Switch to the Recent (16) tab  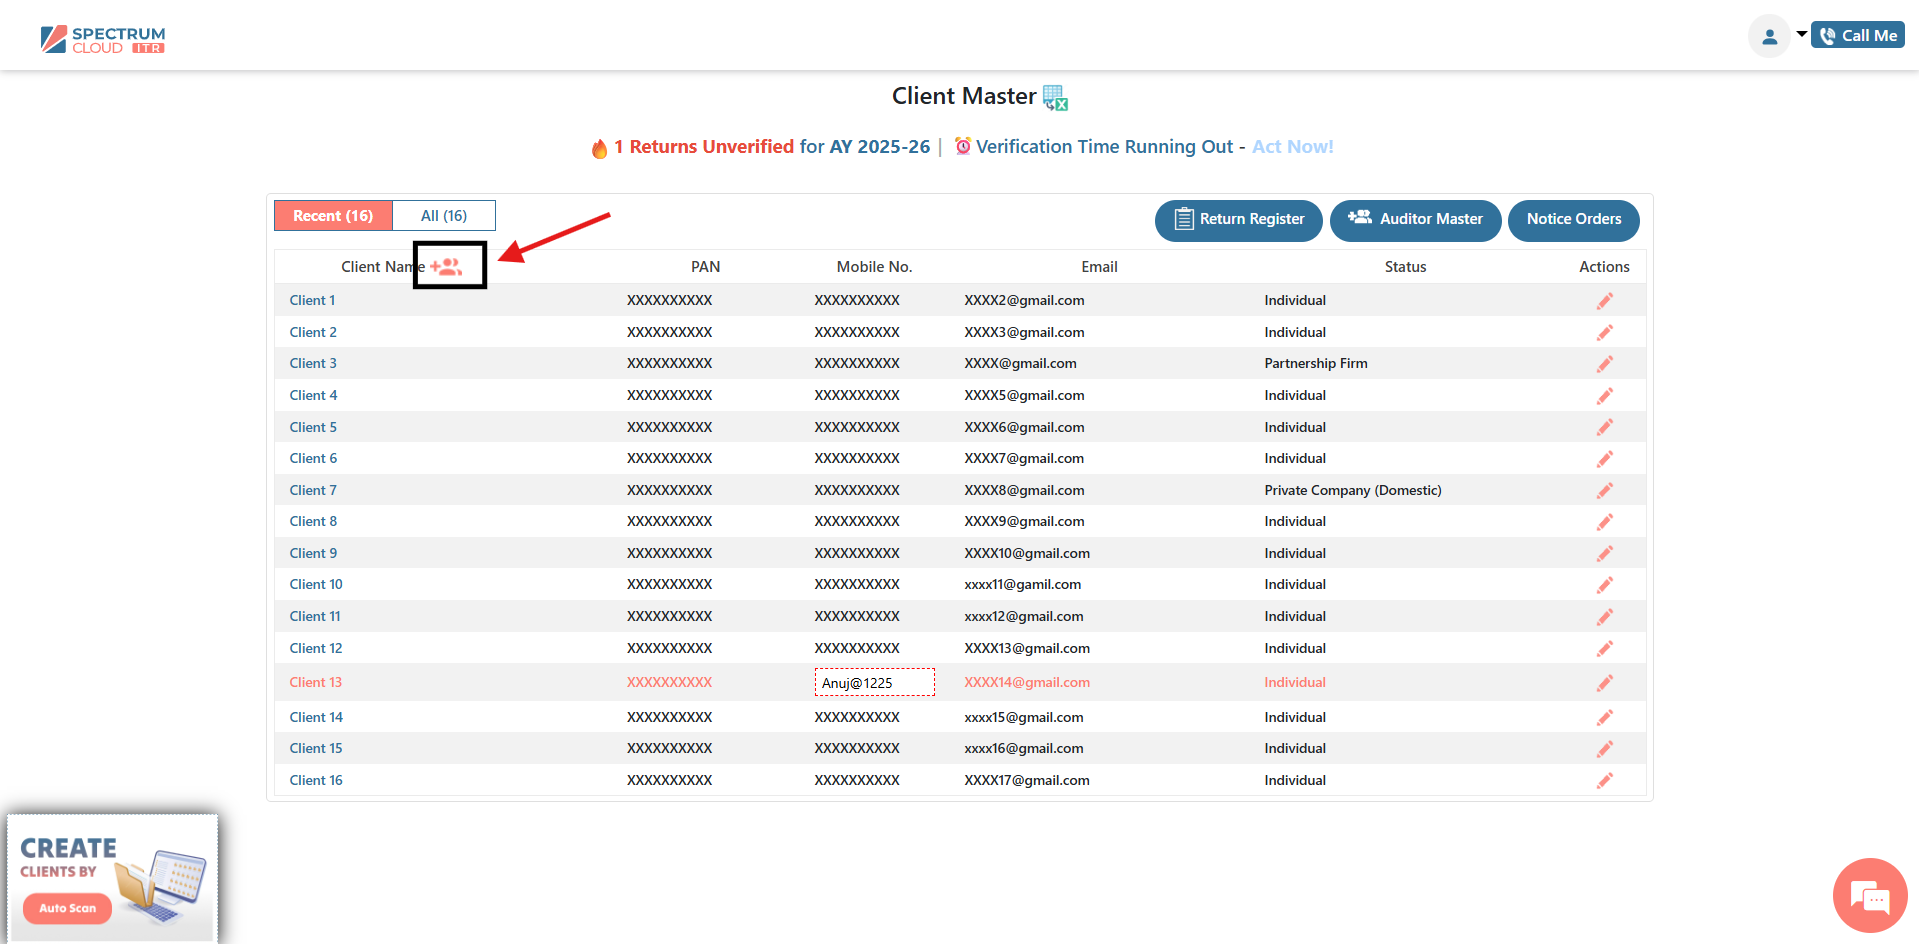click(333, 216)
